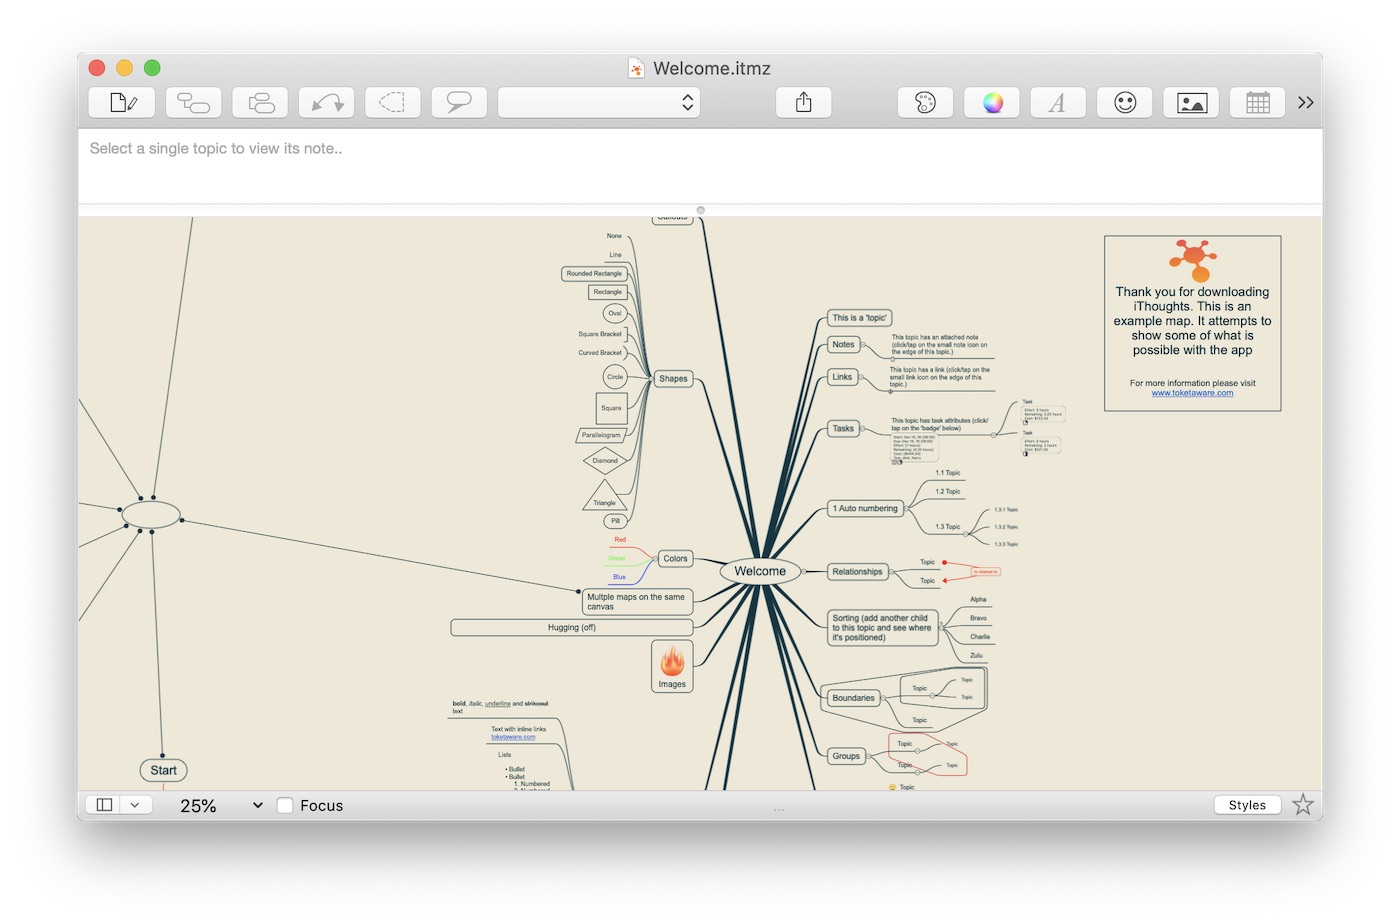Toggle the sidebar visibility at bottom left
Viewport: 1400px width, 923px height.
pyautogui.click(x=104, y=804)
